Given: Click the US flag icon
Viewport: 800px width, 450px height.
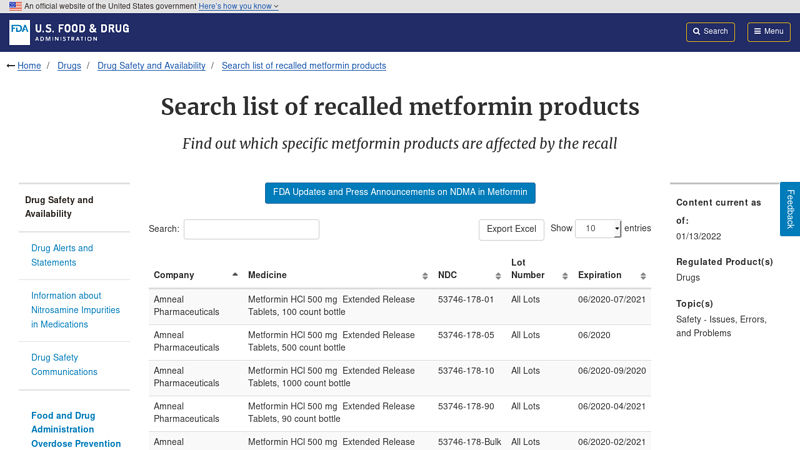Looking at the screenshot, I should [15, 6].
